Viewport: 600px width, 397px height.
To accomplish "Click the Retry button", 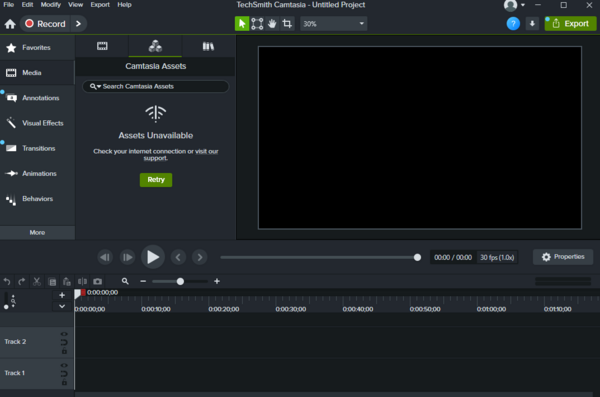I will pos(156,180).
